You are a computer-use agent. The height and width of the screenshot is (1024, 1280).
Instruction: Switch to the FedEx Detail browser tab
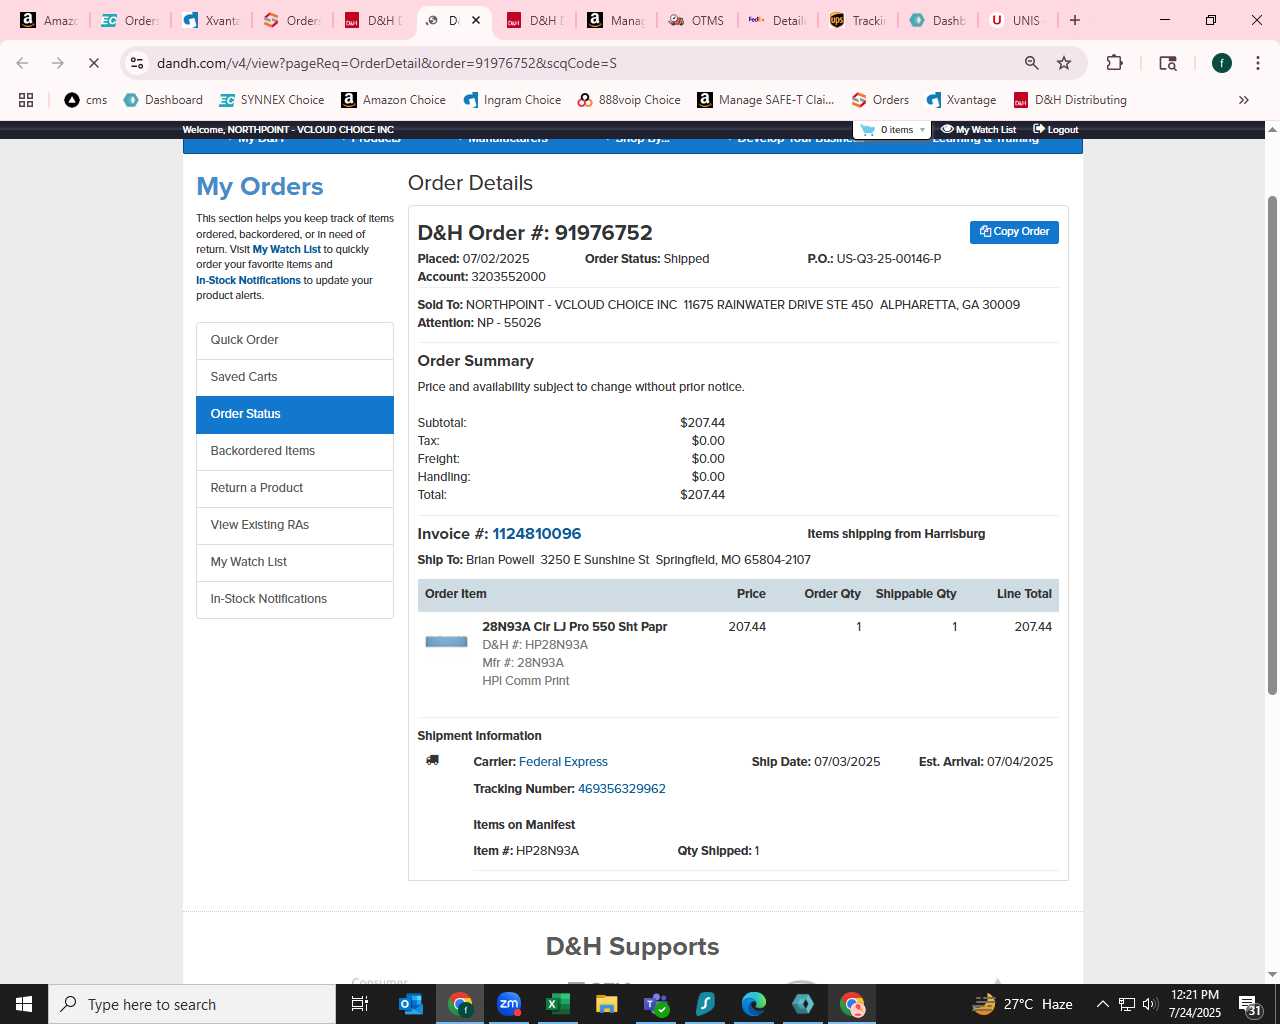click(x=777, y=20)
